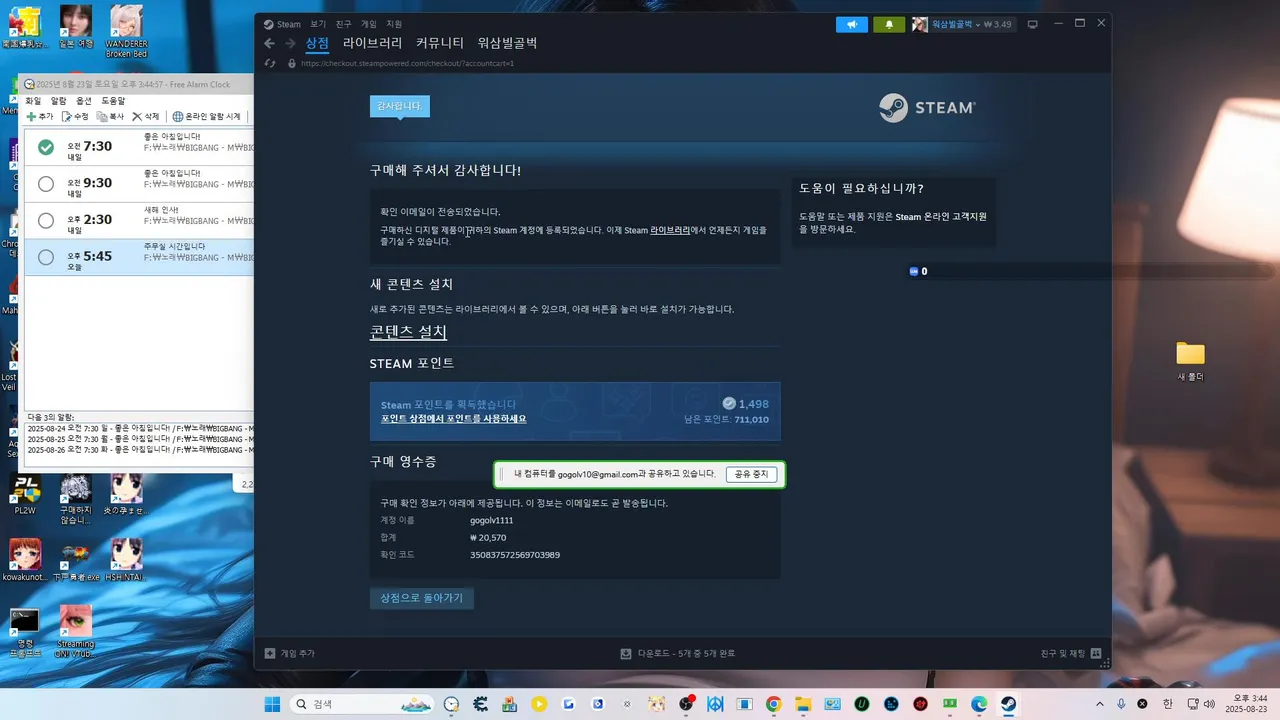This screenshot has width=1280, height=720.
Task: Open 온라인 알람 시계 in Free Alarm Clock
Action: coord(207,116)
